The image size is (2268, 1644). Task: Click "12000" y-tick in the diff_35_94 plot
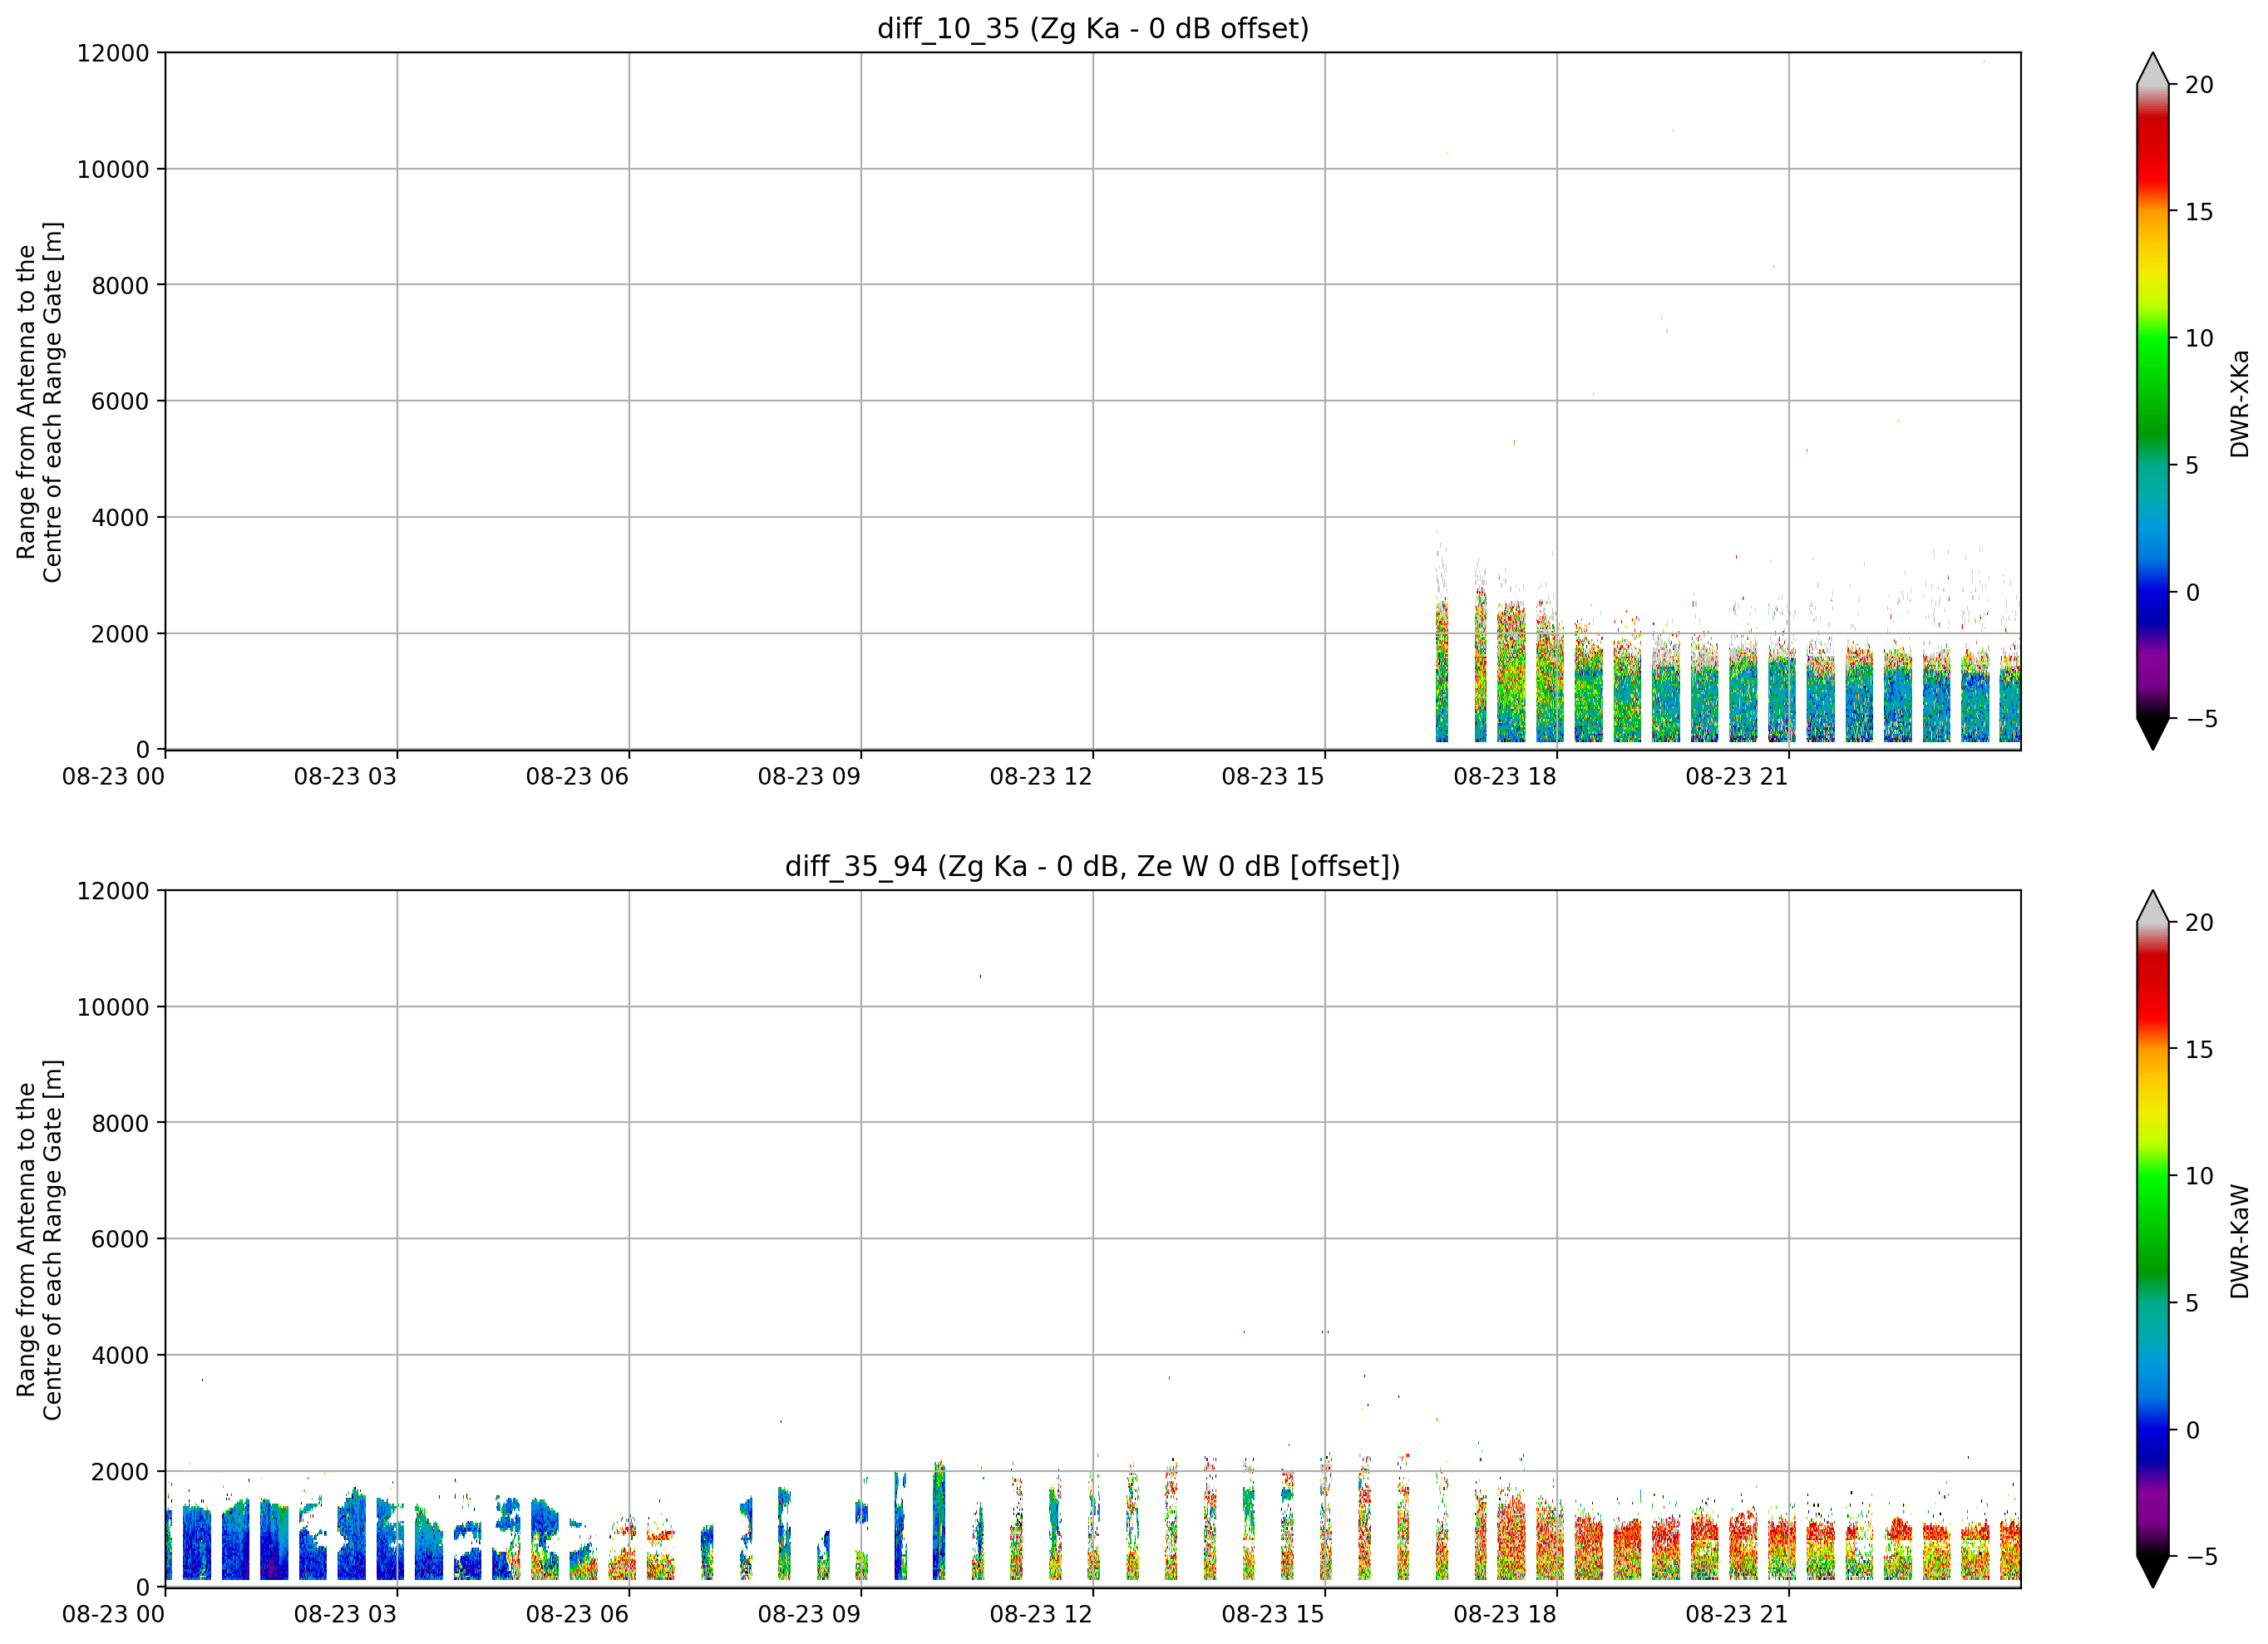[x=113, y=891]
